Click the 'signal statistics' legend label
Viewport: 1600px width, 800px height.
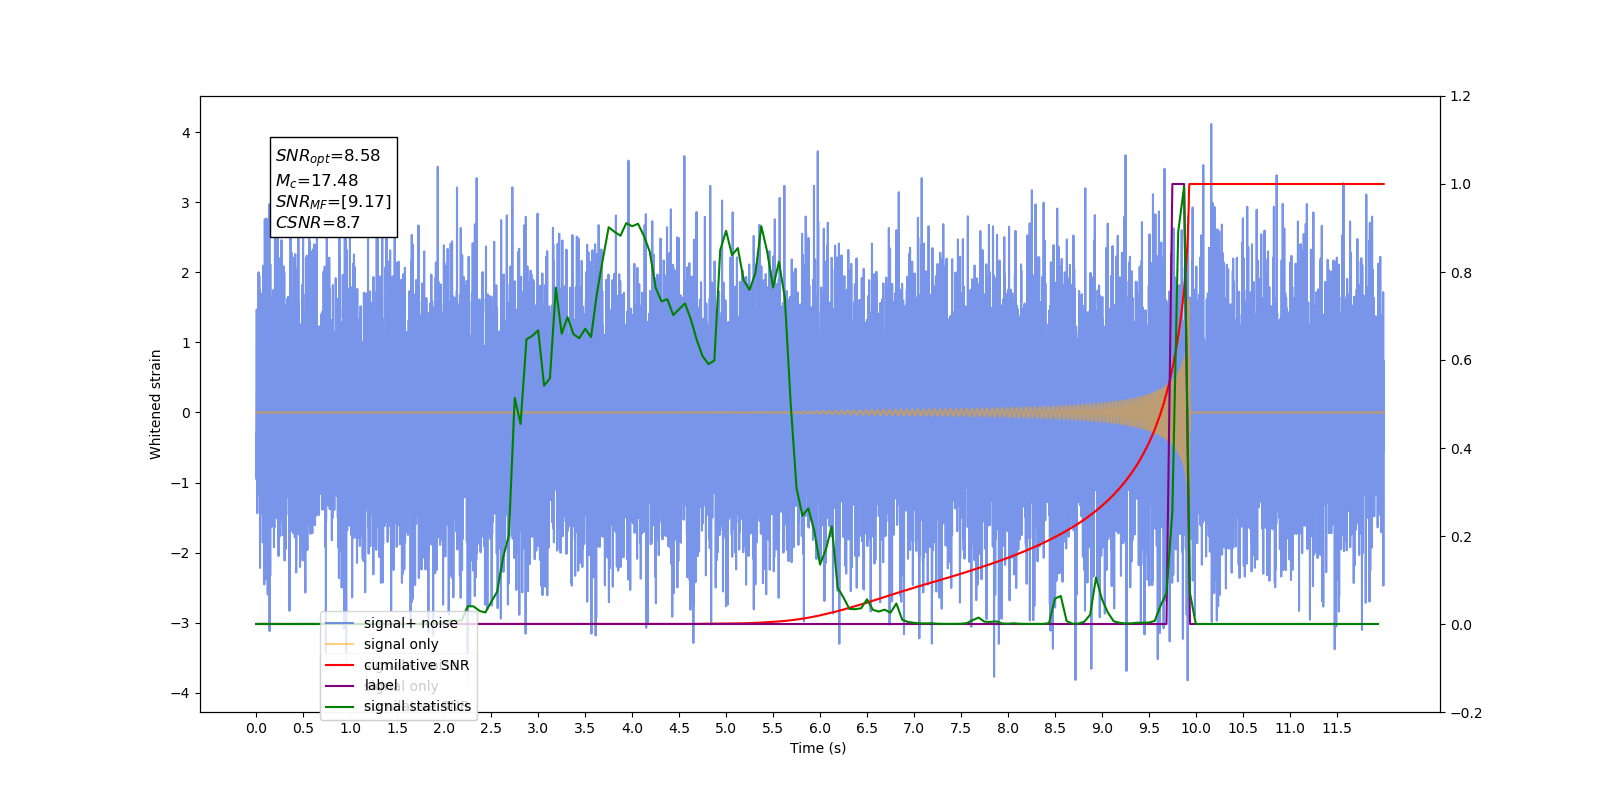(417, 706)
